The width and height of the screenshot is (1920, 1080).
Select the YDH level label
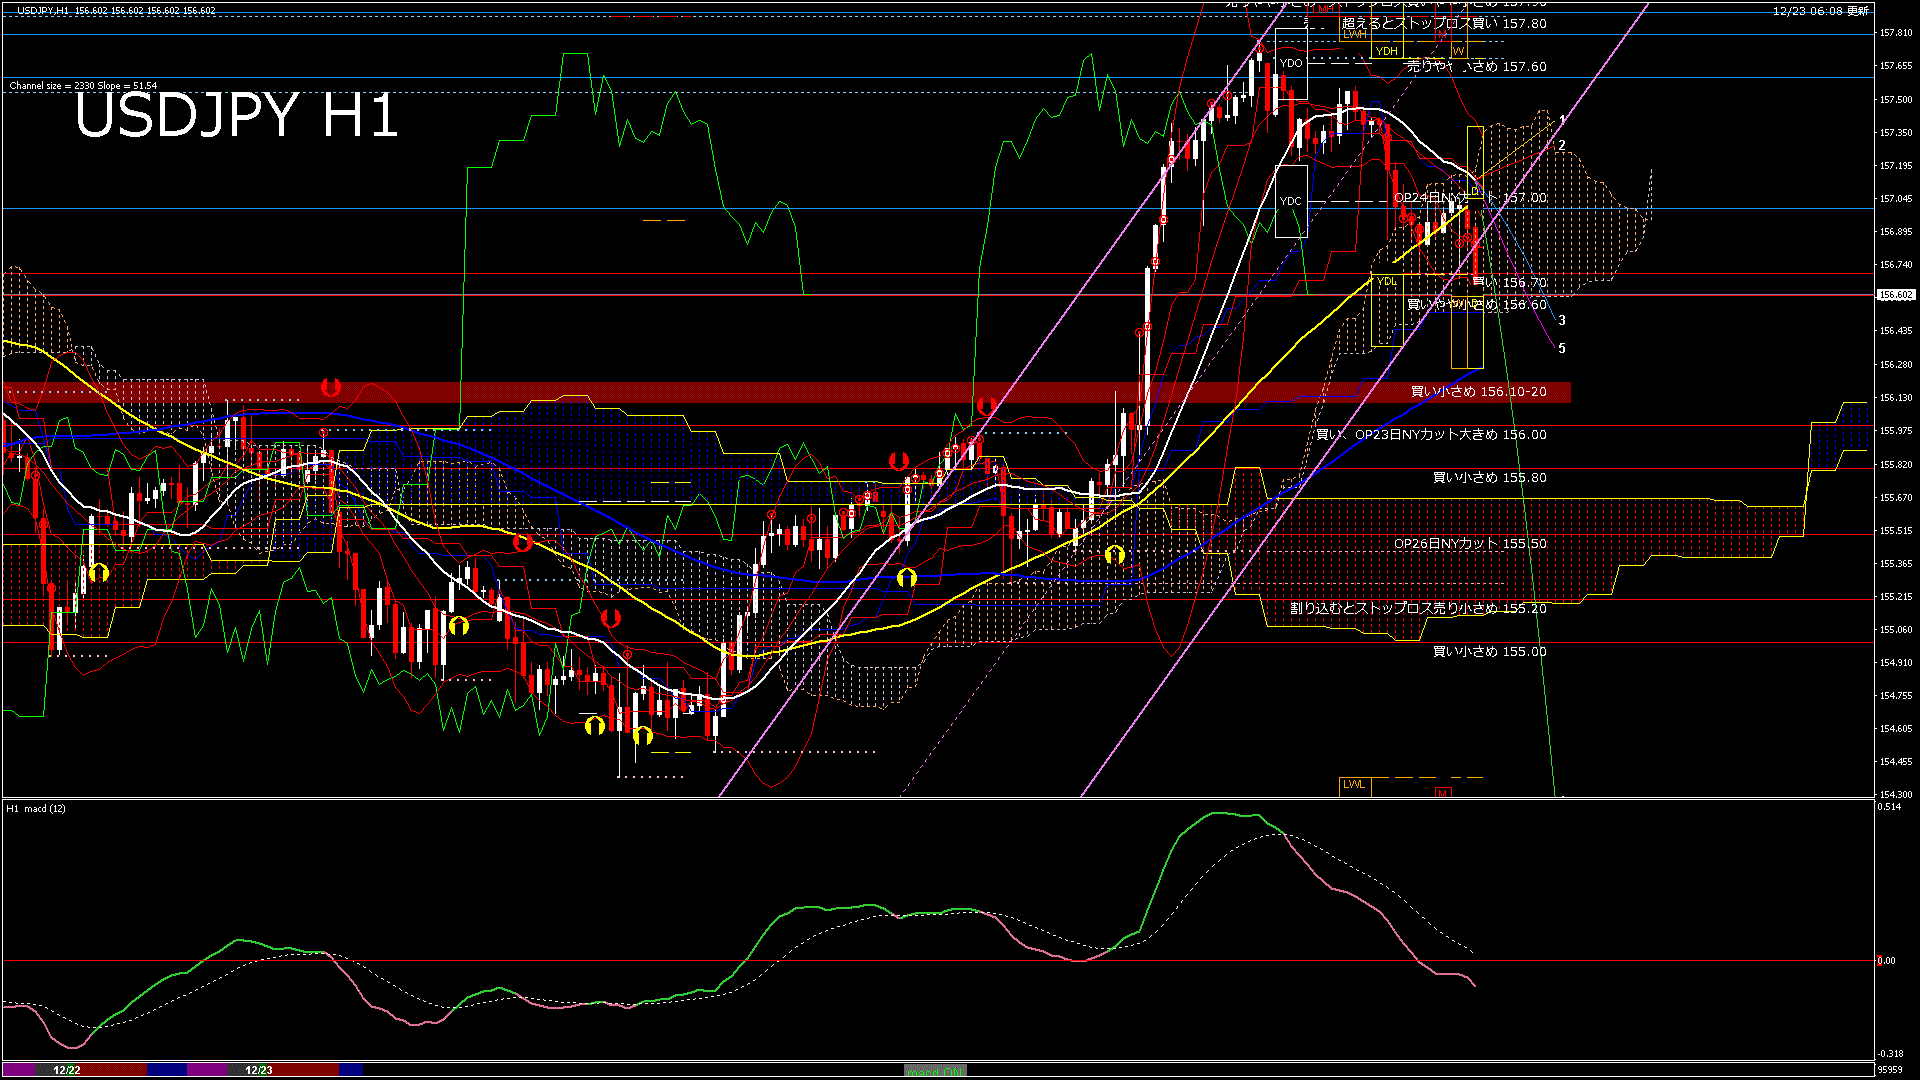pyautogui.click(x=1386, y=51)
